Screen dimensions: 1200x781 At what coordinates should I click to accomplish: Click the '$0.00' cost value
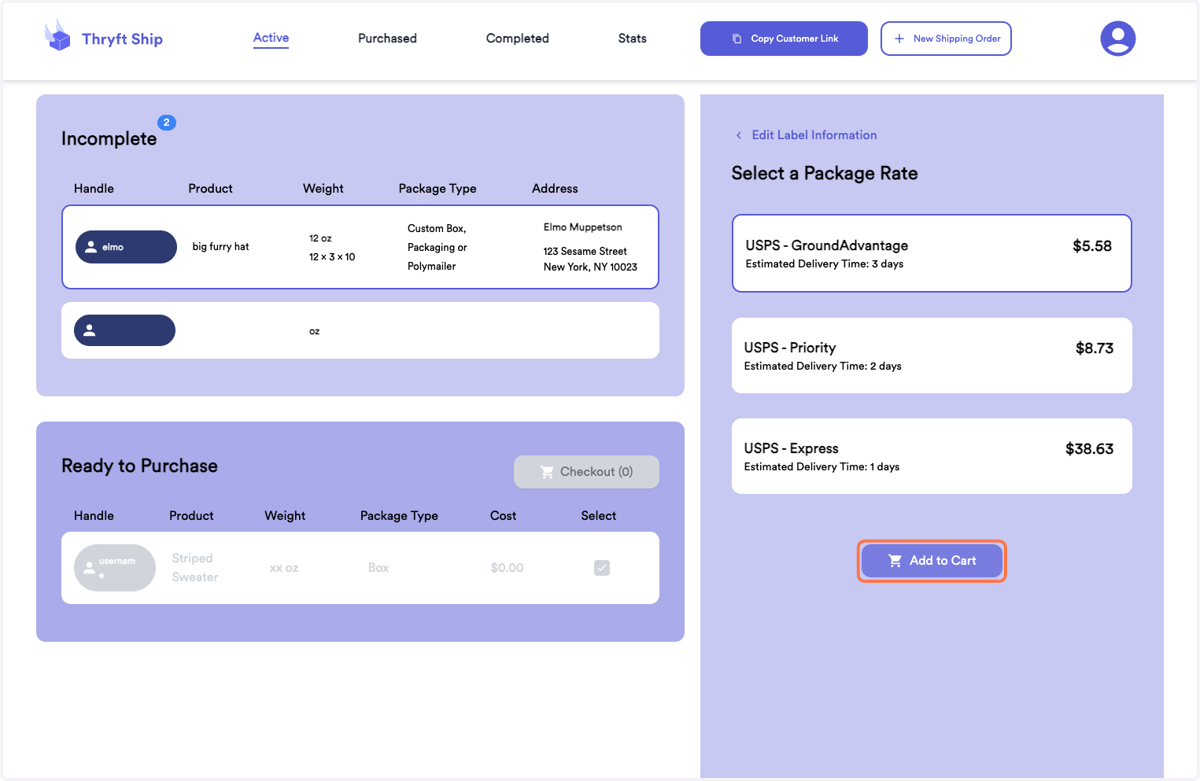point(507,568)
